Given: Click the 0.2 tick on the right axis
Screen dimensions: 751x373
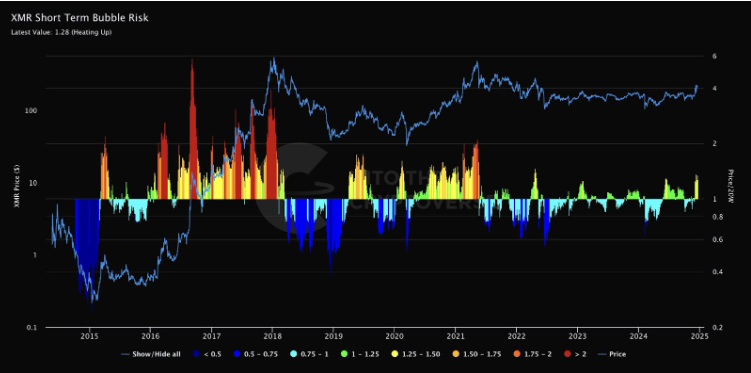Looking at the screenshot, I should 716,328.
